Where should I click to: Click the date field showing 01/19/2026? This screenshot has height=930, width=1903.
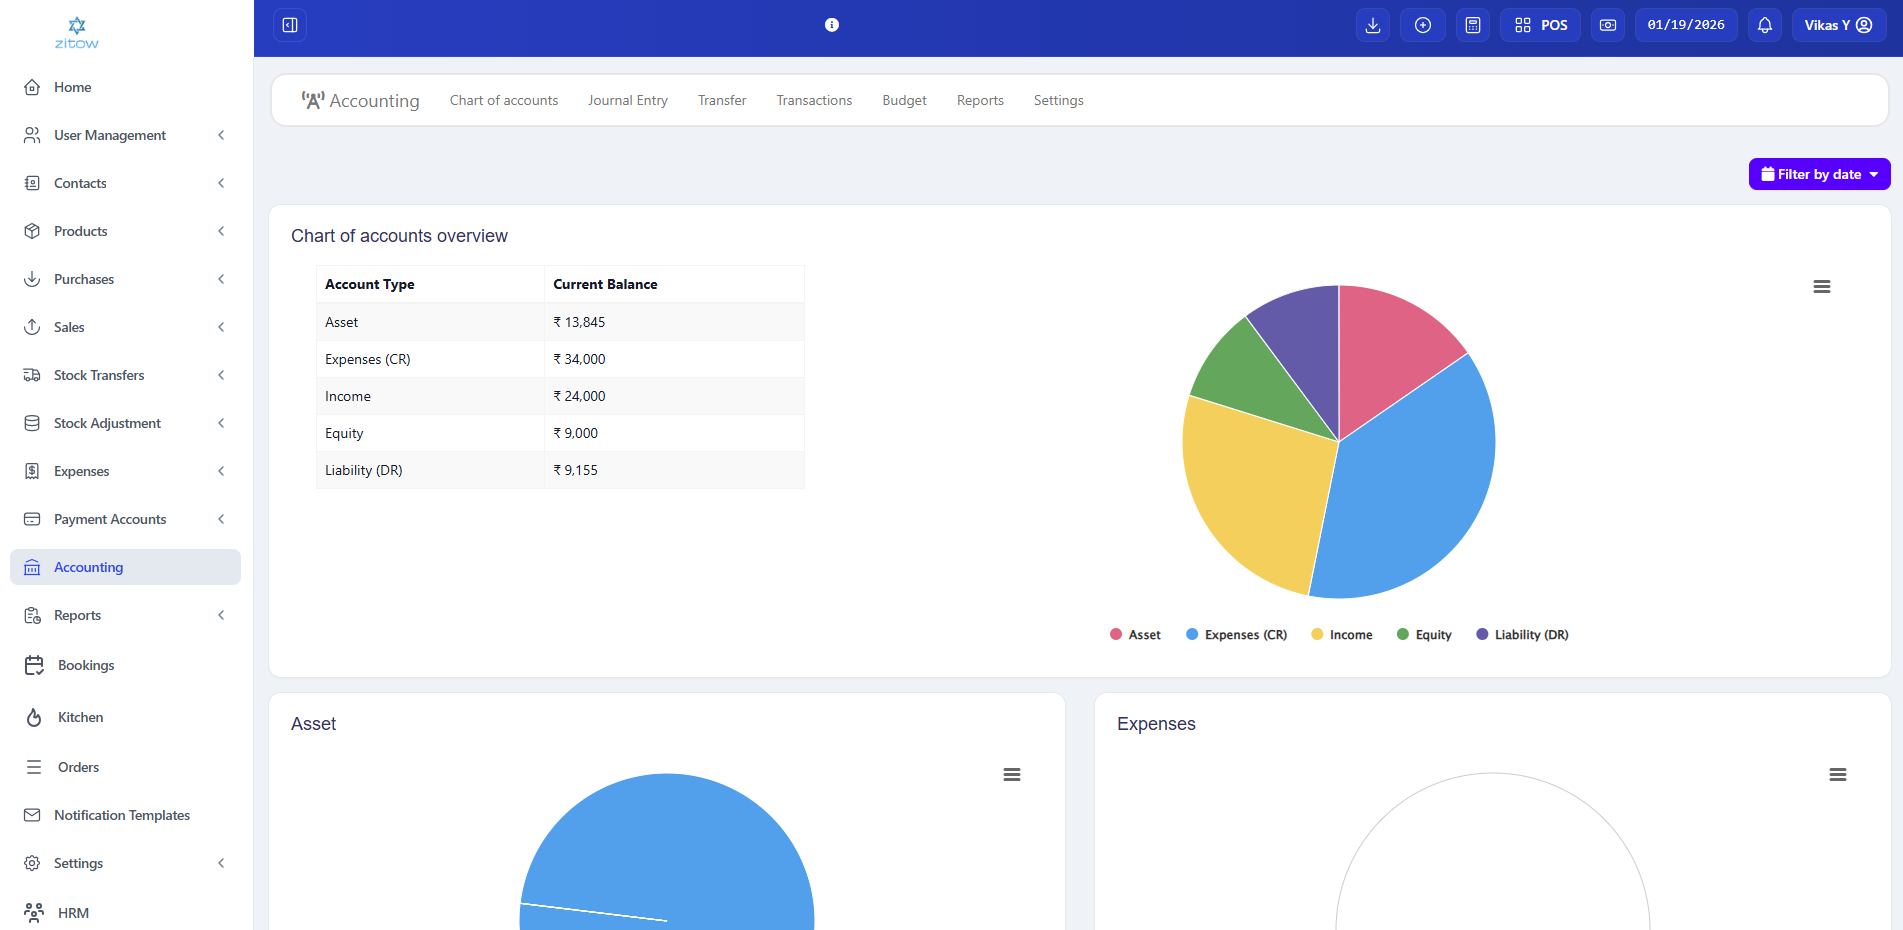[x=1686, y=24]
